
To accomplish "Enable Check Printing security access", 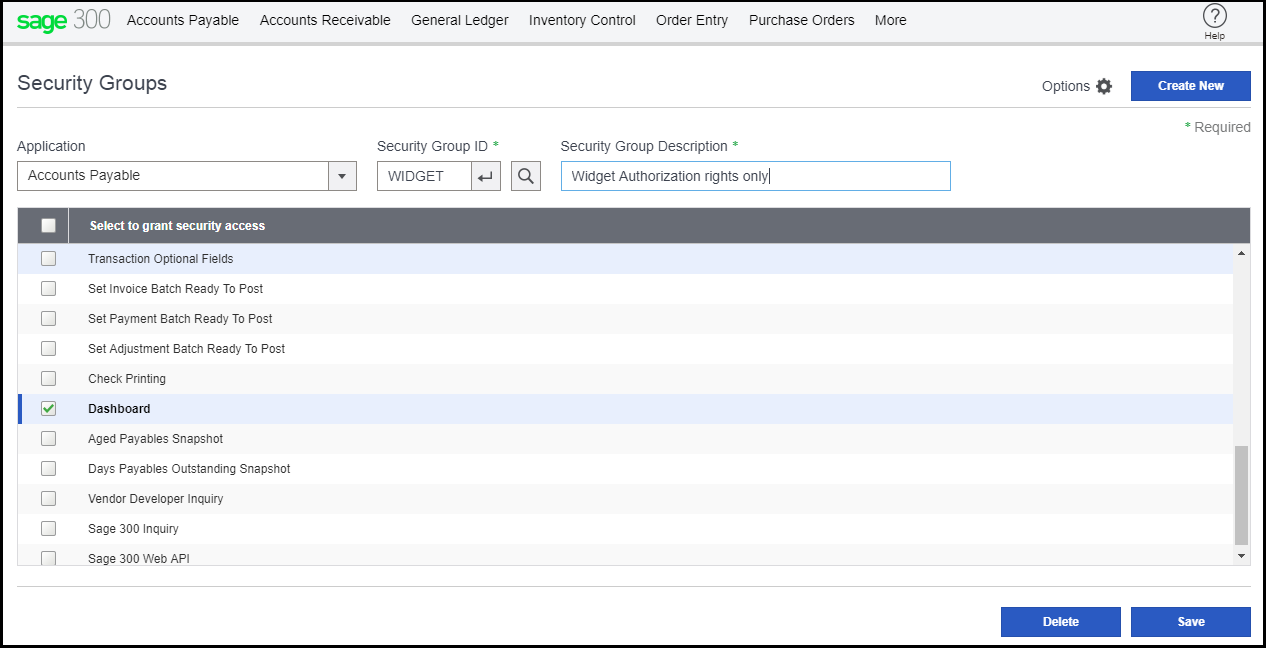I will [x=48, y=378].
